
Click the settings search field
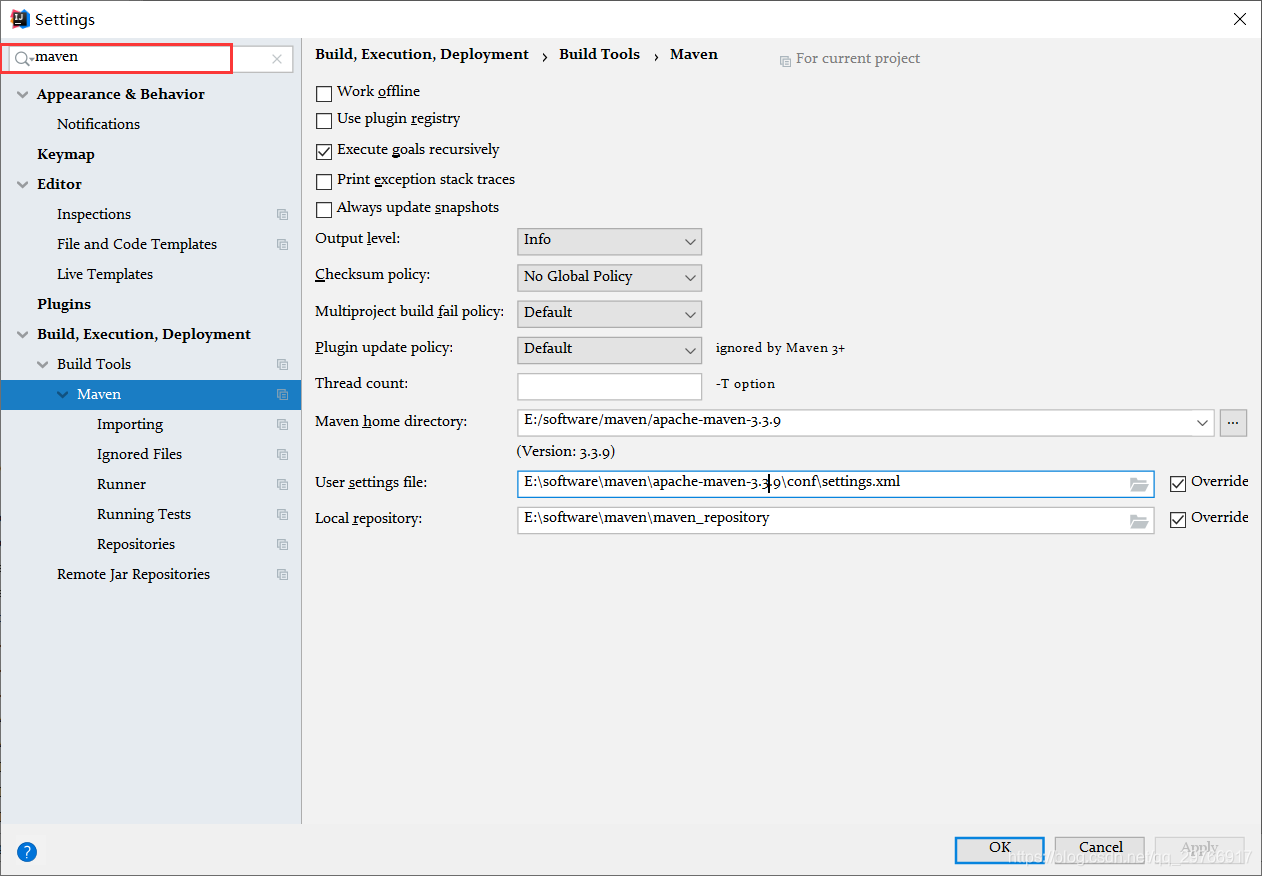tap(151, 59)
